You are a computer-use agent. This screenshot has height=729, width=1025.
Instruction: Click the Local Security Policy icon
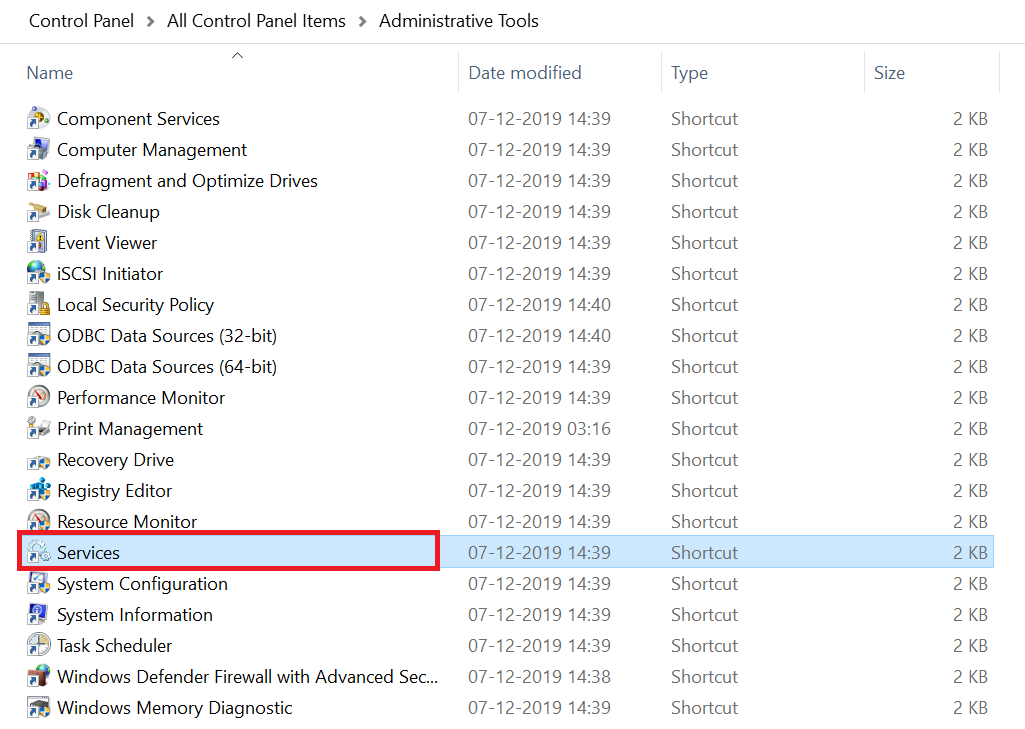tap(39, 305)
